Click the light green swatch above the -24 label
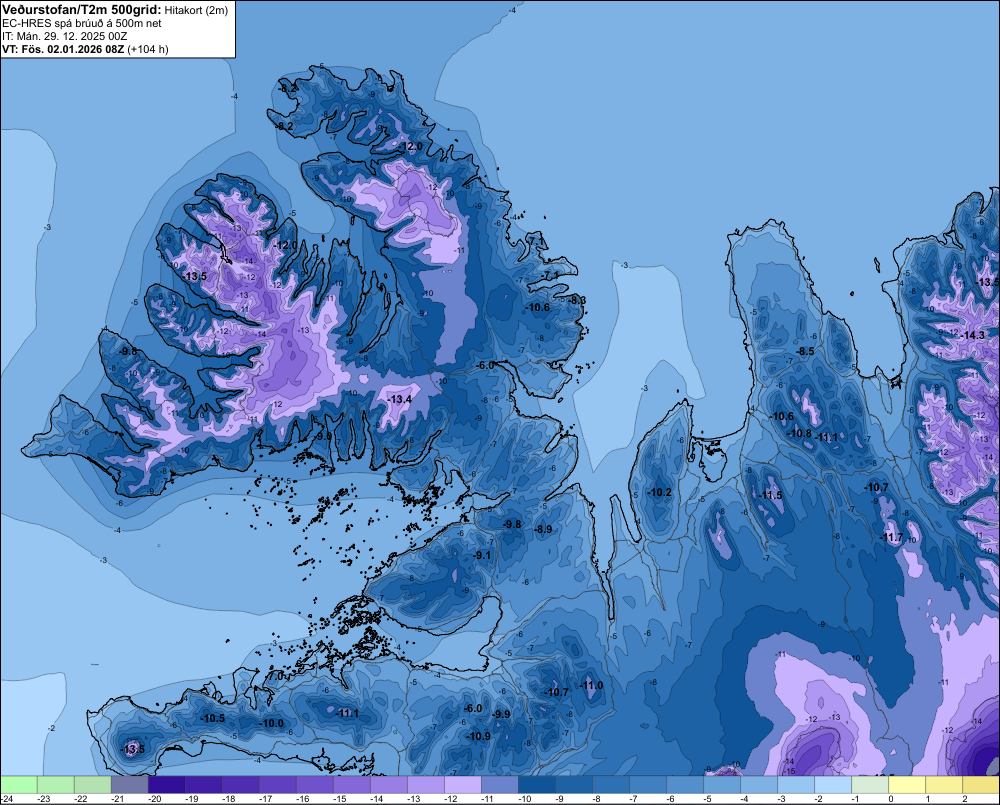The image size is (1000, 805). tap(19, 784)
